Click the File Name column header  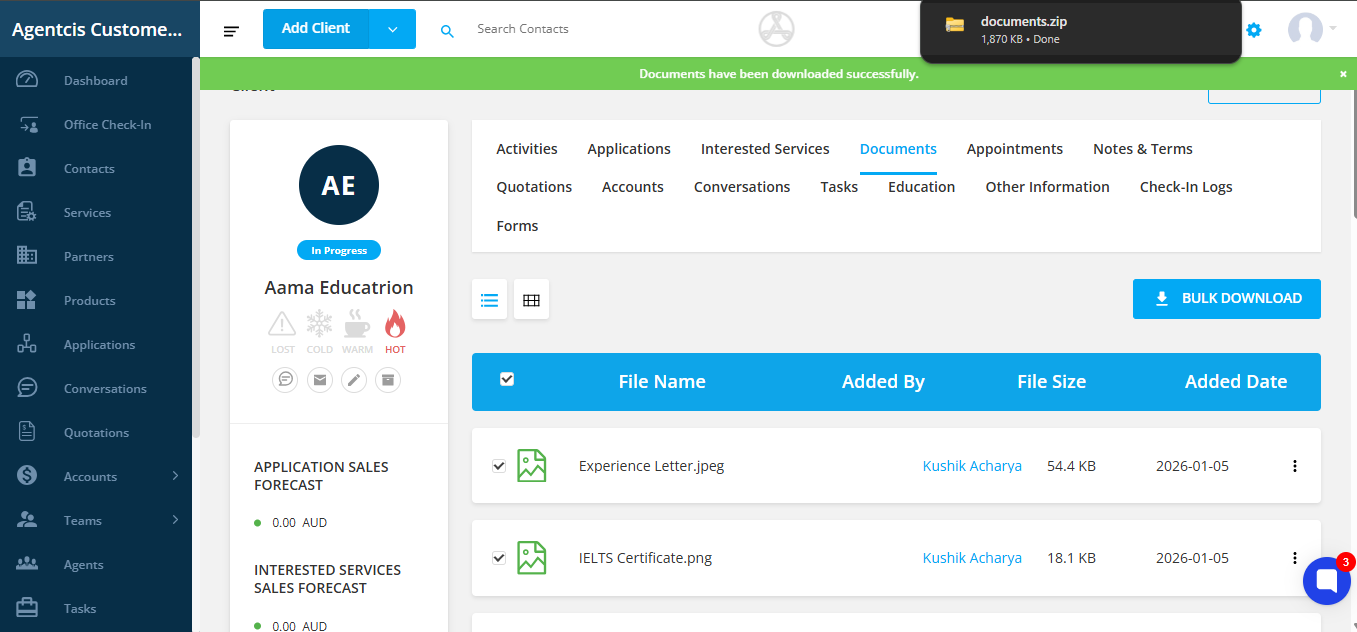tap(662, 382)
